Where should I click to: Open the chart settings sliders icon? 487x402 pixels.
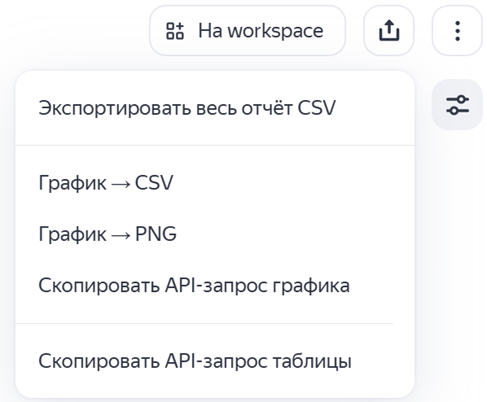457,105
